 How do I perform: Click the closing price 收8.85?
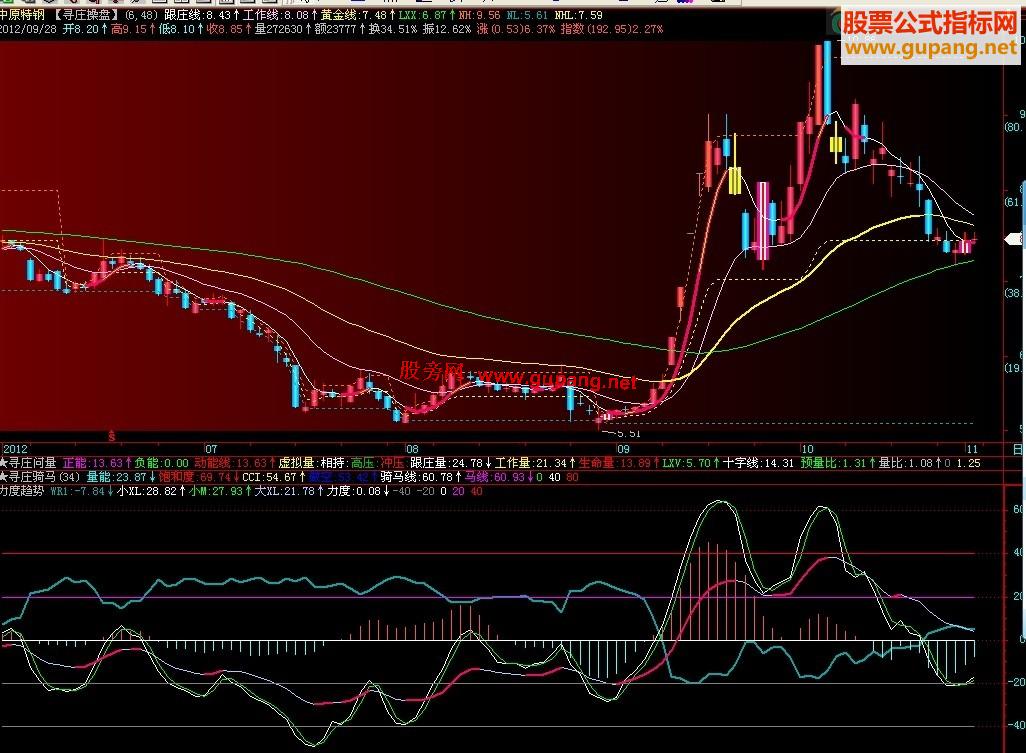click(230, 29)
